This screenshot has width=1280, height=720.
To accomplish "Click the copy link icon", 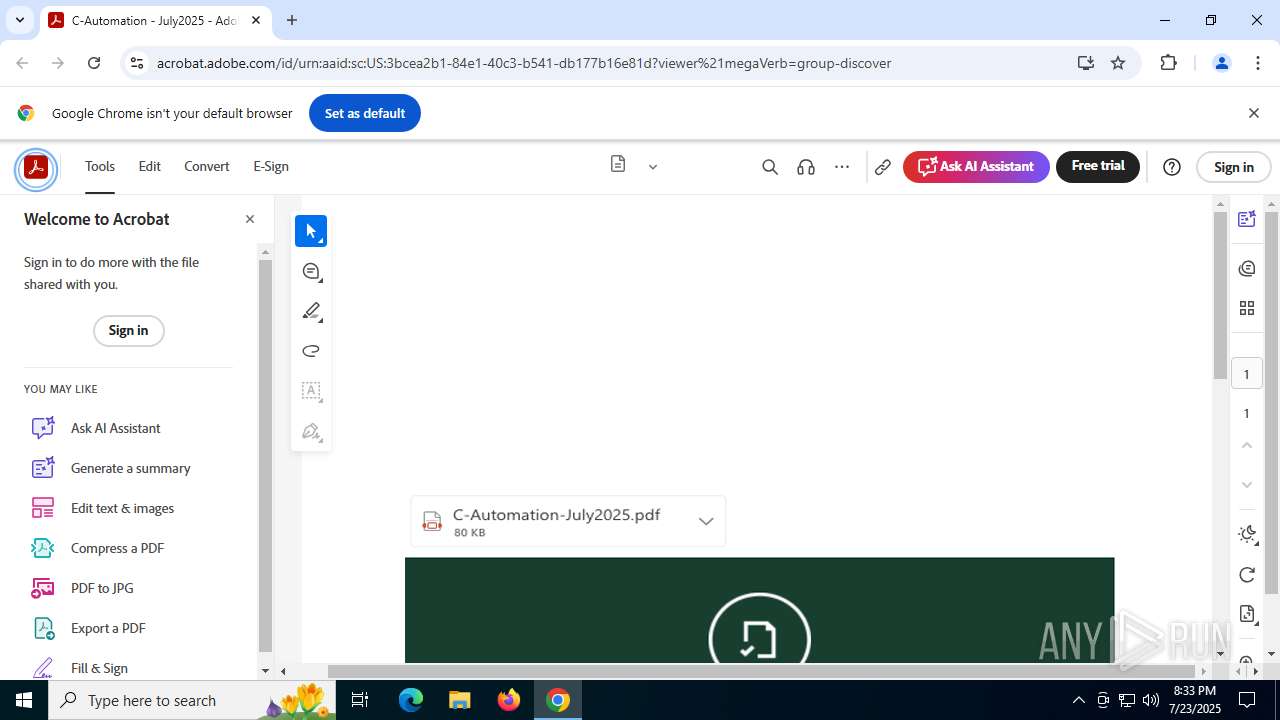I will [x=882, y=167].
